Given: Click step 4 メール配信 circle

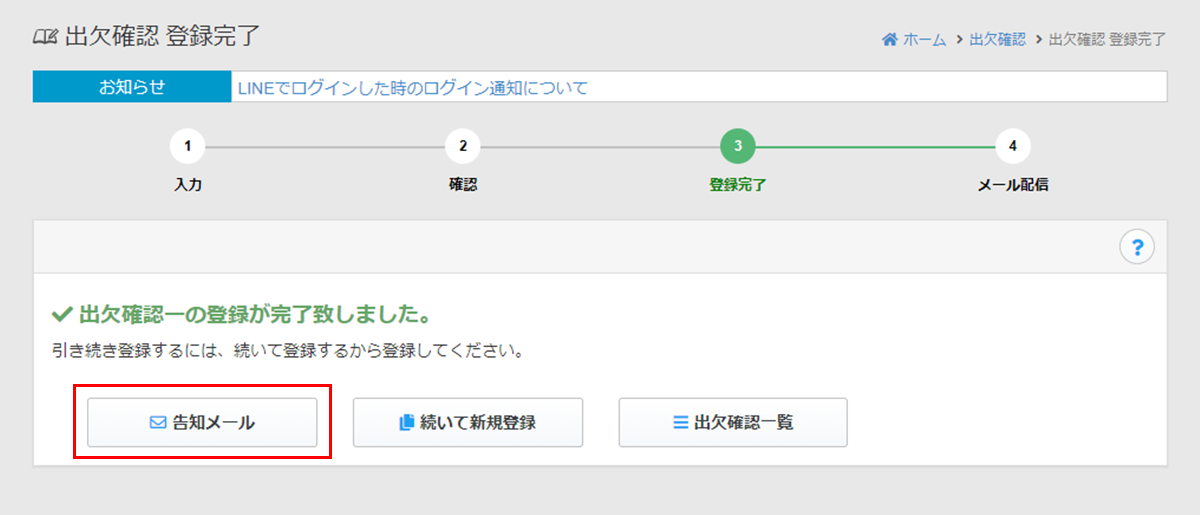Looking at the screenshot, I should point(1012,146).
